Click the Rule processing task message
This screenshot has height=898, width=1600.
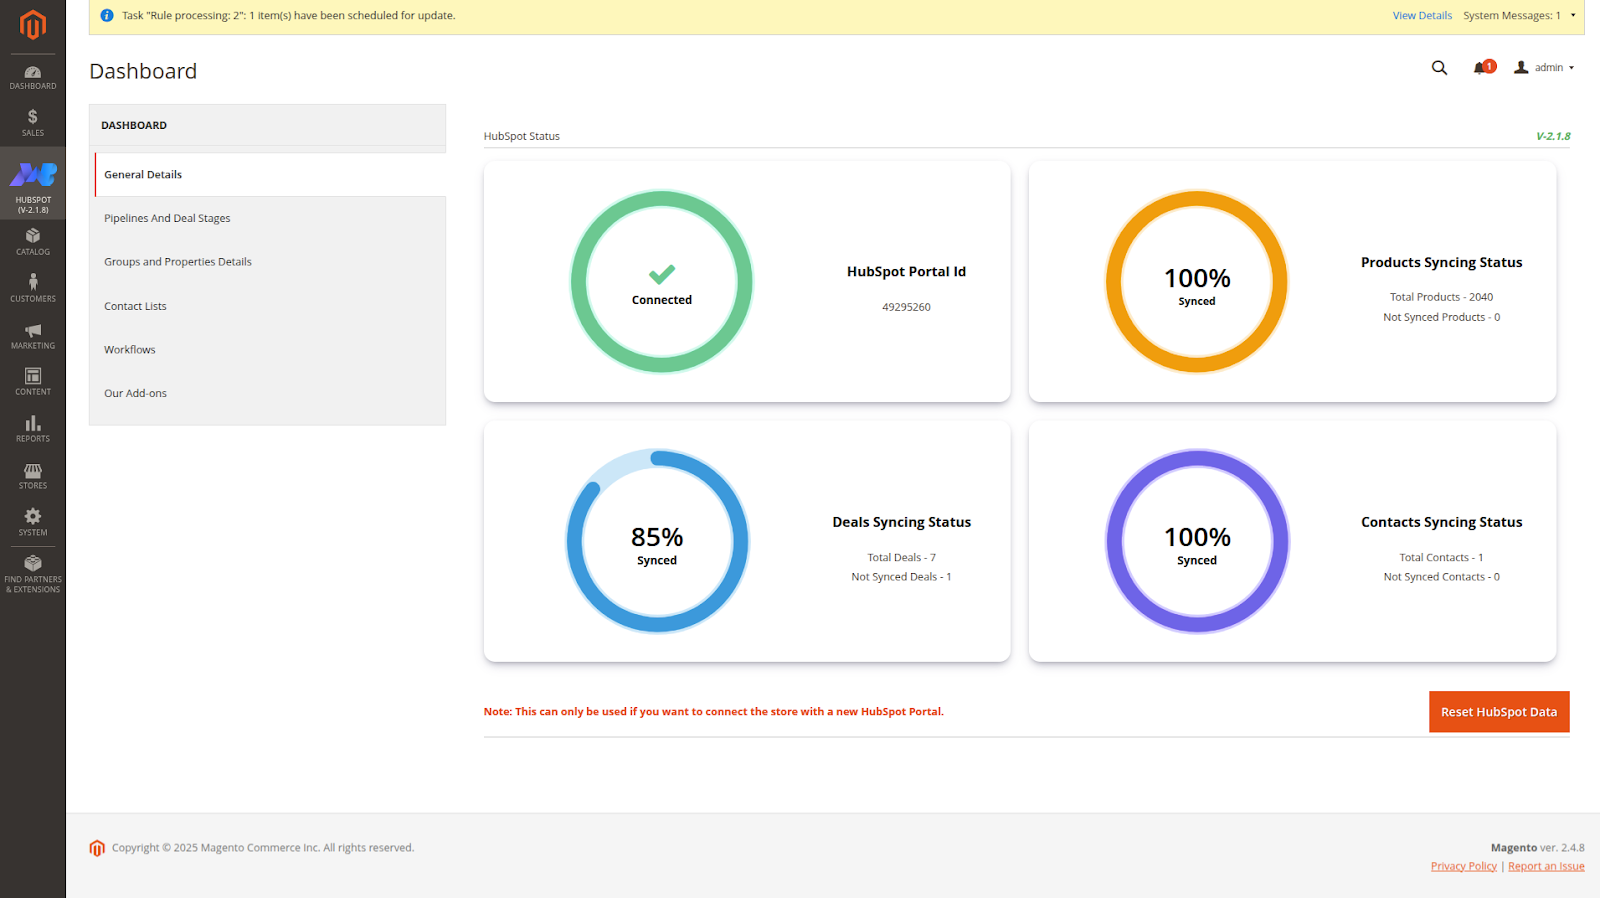[x=288, y=15]
